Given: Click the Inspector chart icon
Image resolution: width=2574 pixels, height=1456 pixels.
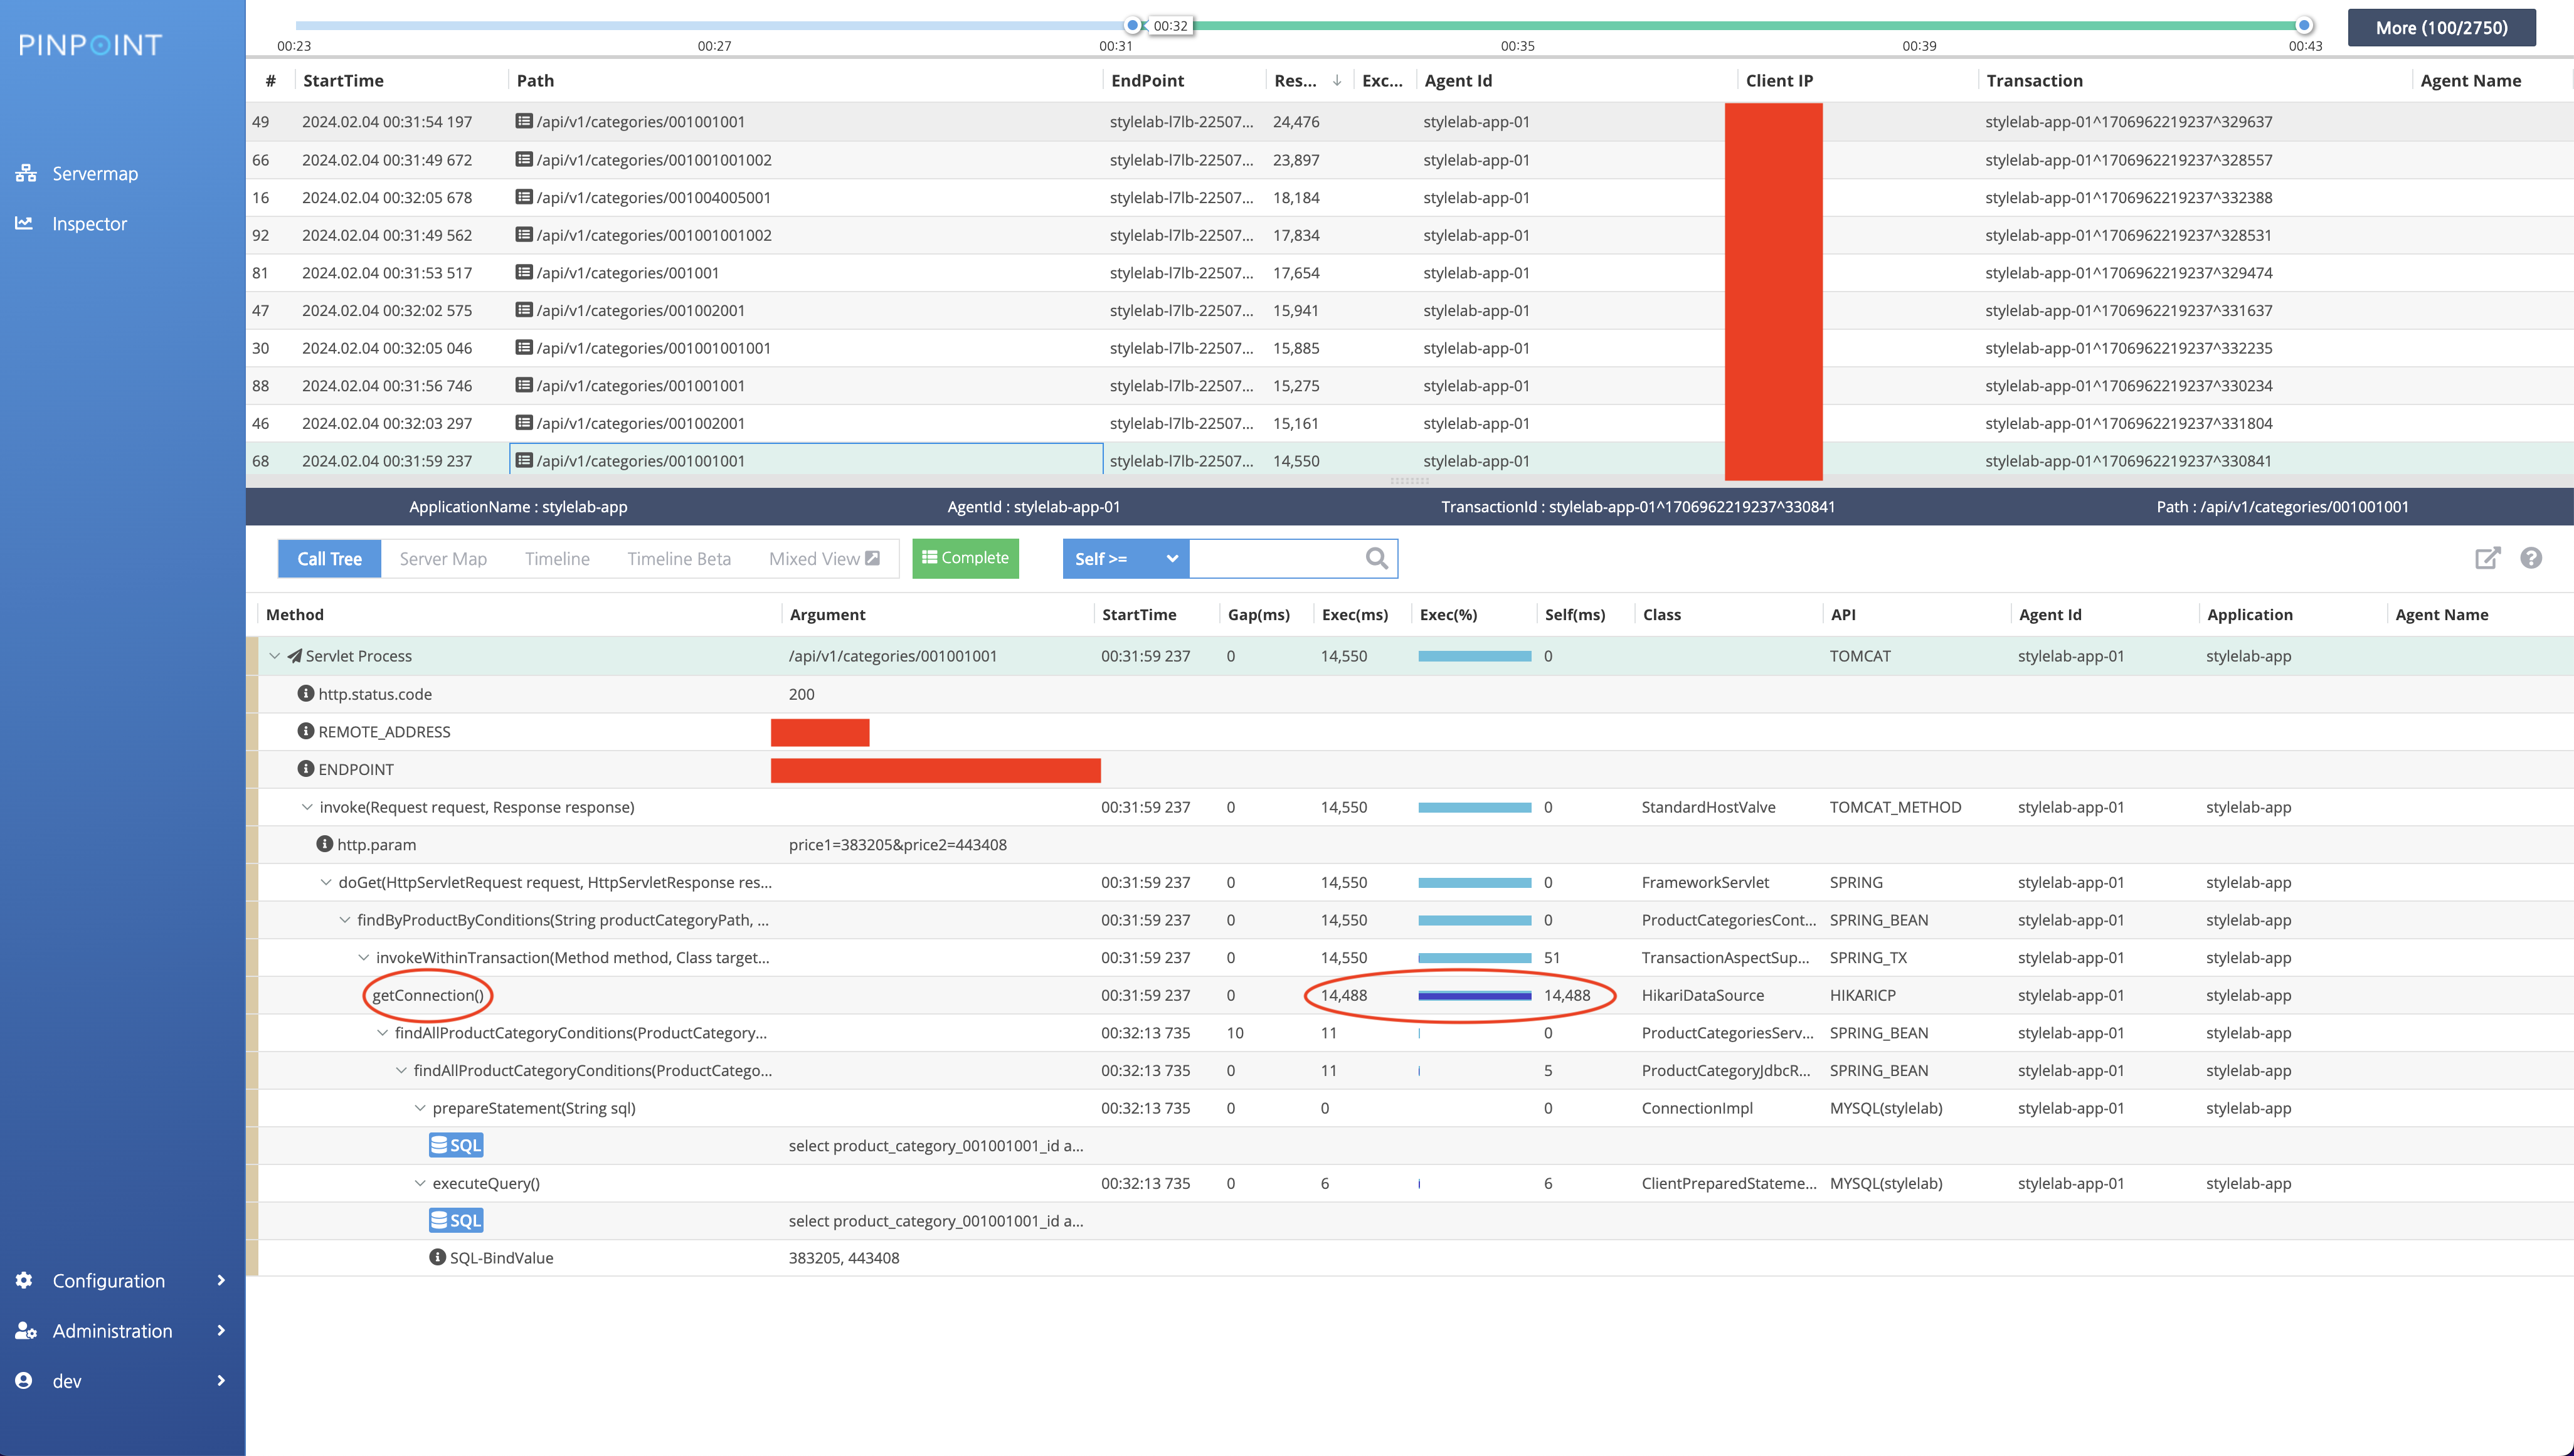Looking at the screenshot, I should 25,223.
